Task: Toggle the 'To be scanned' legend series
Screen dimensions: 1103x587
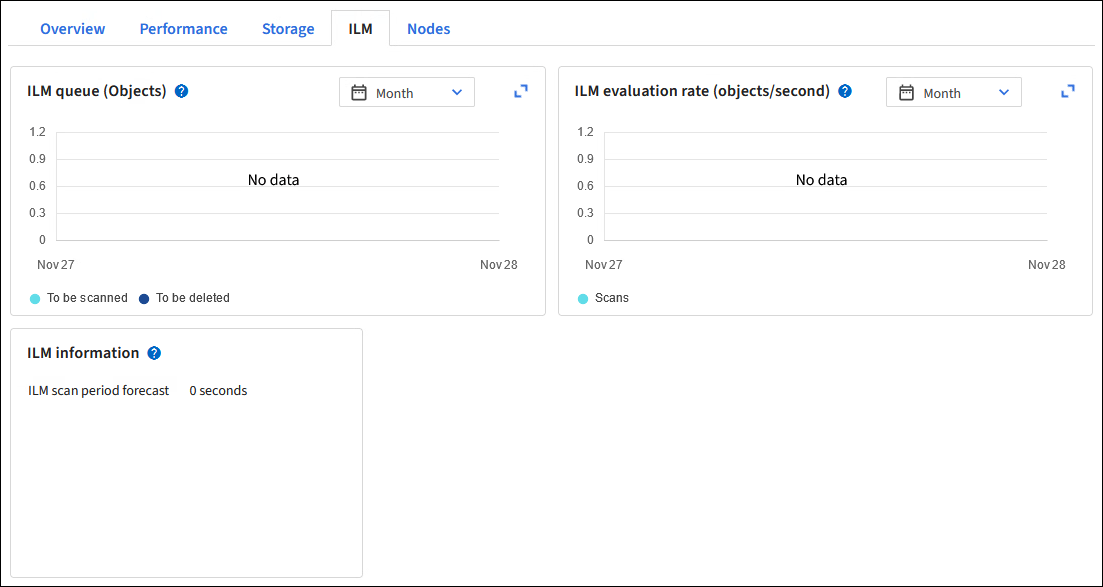Action: click(x=87, y=298)
